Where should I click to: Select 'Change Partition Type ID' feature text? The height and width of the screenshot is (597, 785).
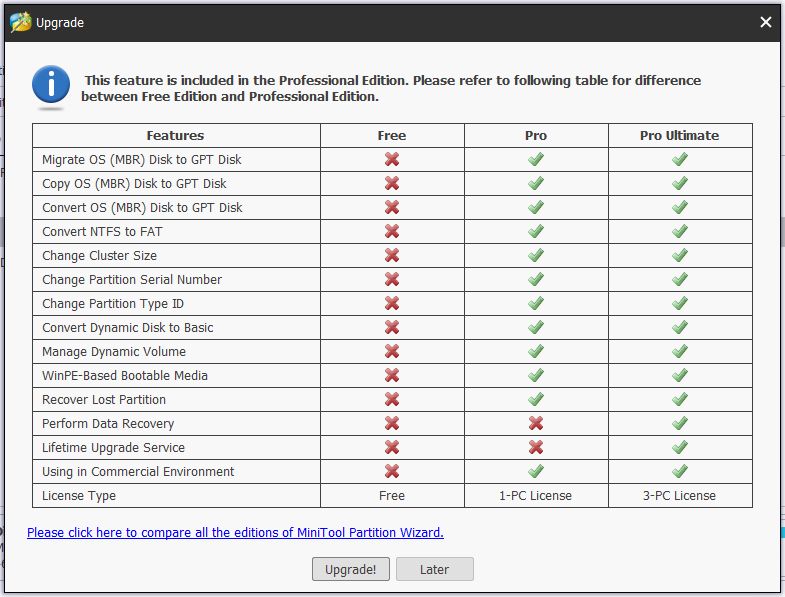(x=113, y=304)
